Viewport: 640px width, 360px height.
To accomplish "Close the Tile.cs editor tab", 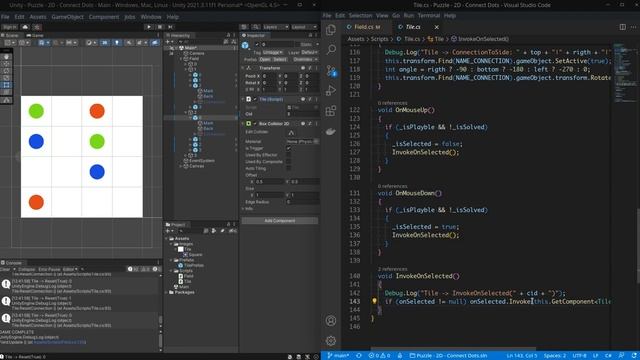I will click(x=436, y=27).
